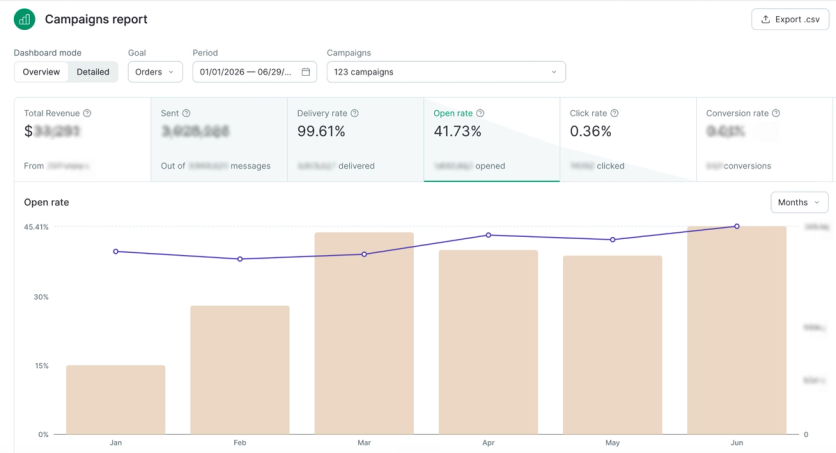This screenshot has width=836, height=453.
Task: Click the Open rate help icon
Action: click(x=480, y=113)
